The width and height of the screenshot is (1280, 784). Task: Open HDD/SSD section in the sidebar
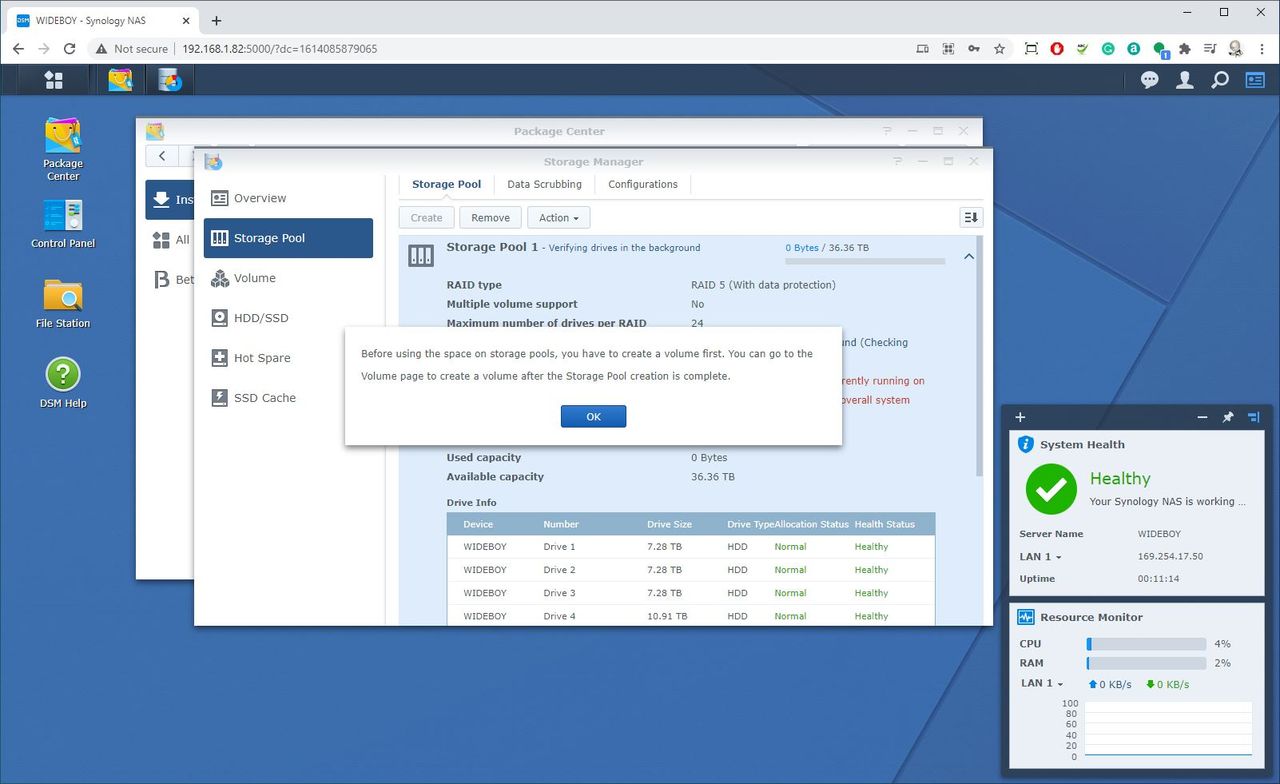pos(288,318)
